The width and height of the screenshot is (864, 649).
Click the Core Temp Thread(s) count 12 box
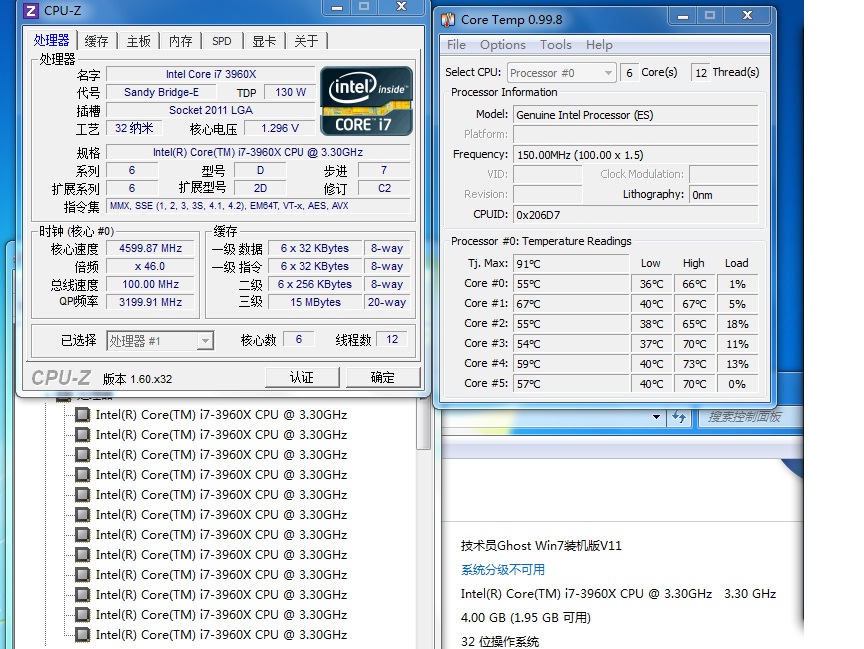pos(700,73)
